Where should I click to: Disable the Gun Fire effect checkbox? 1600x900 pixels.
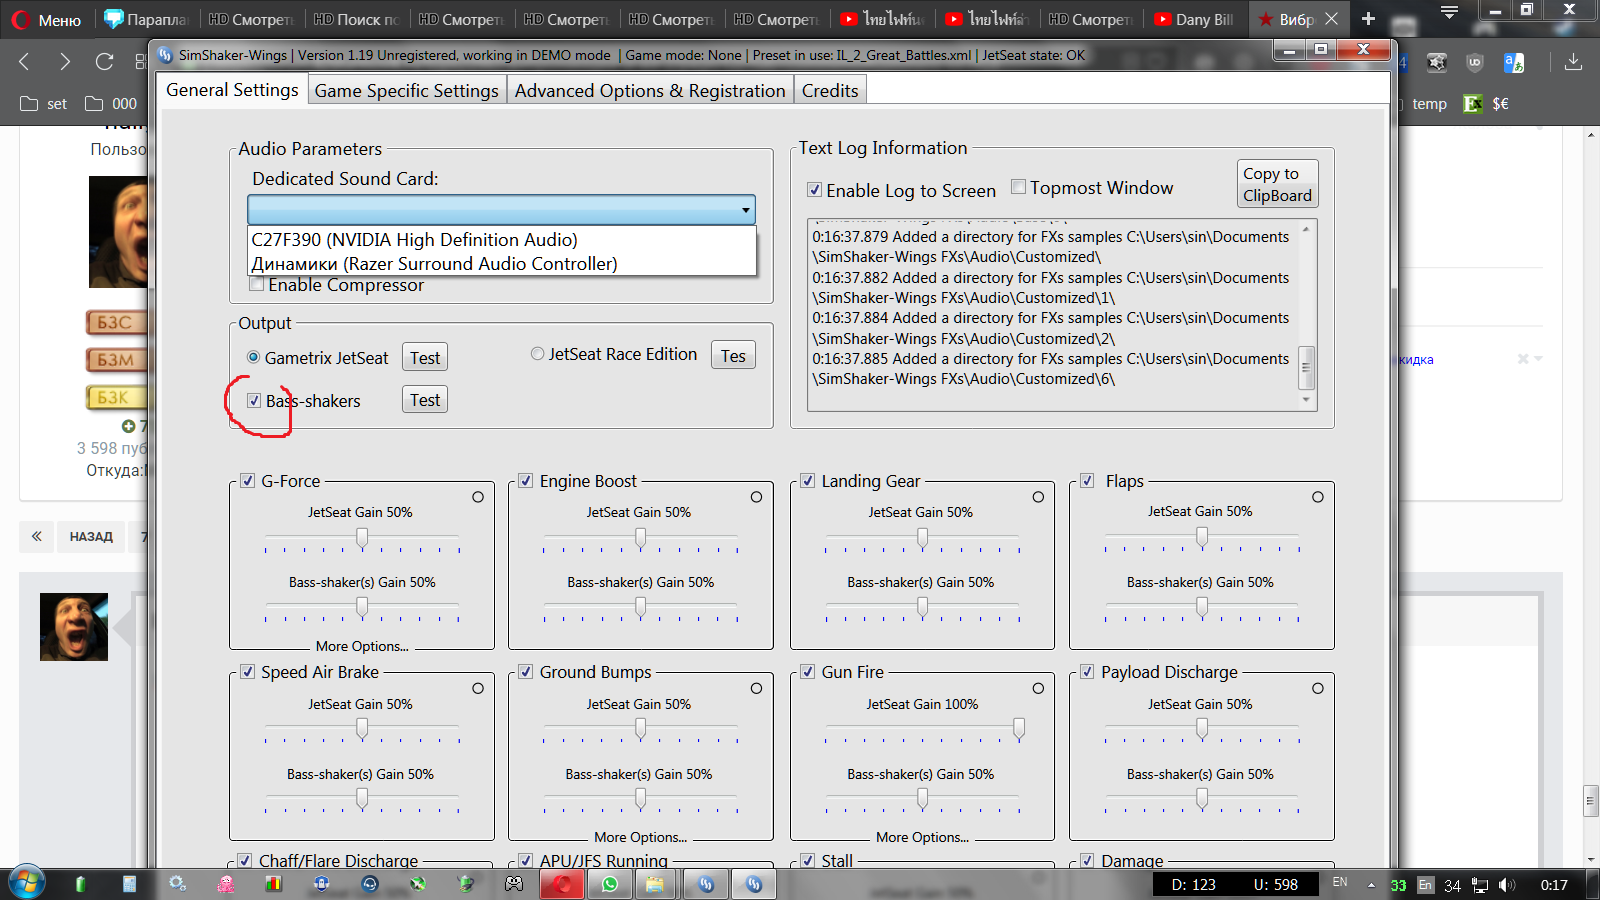point(807,672)
